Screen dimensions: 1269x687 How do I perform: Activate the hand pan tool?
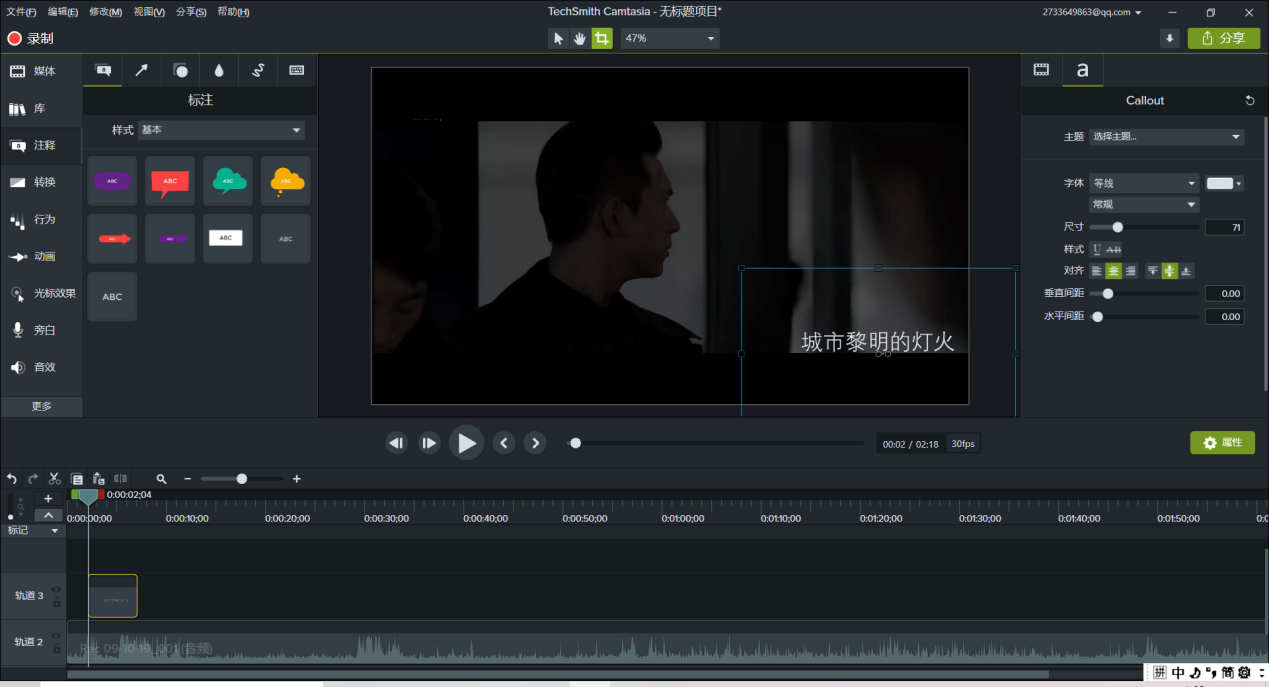(580, 38)
